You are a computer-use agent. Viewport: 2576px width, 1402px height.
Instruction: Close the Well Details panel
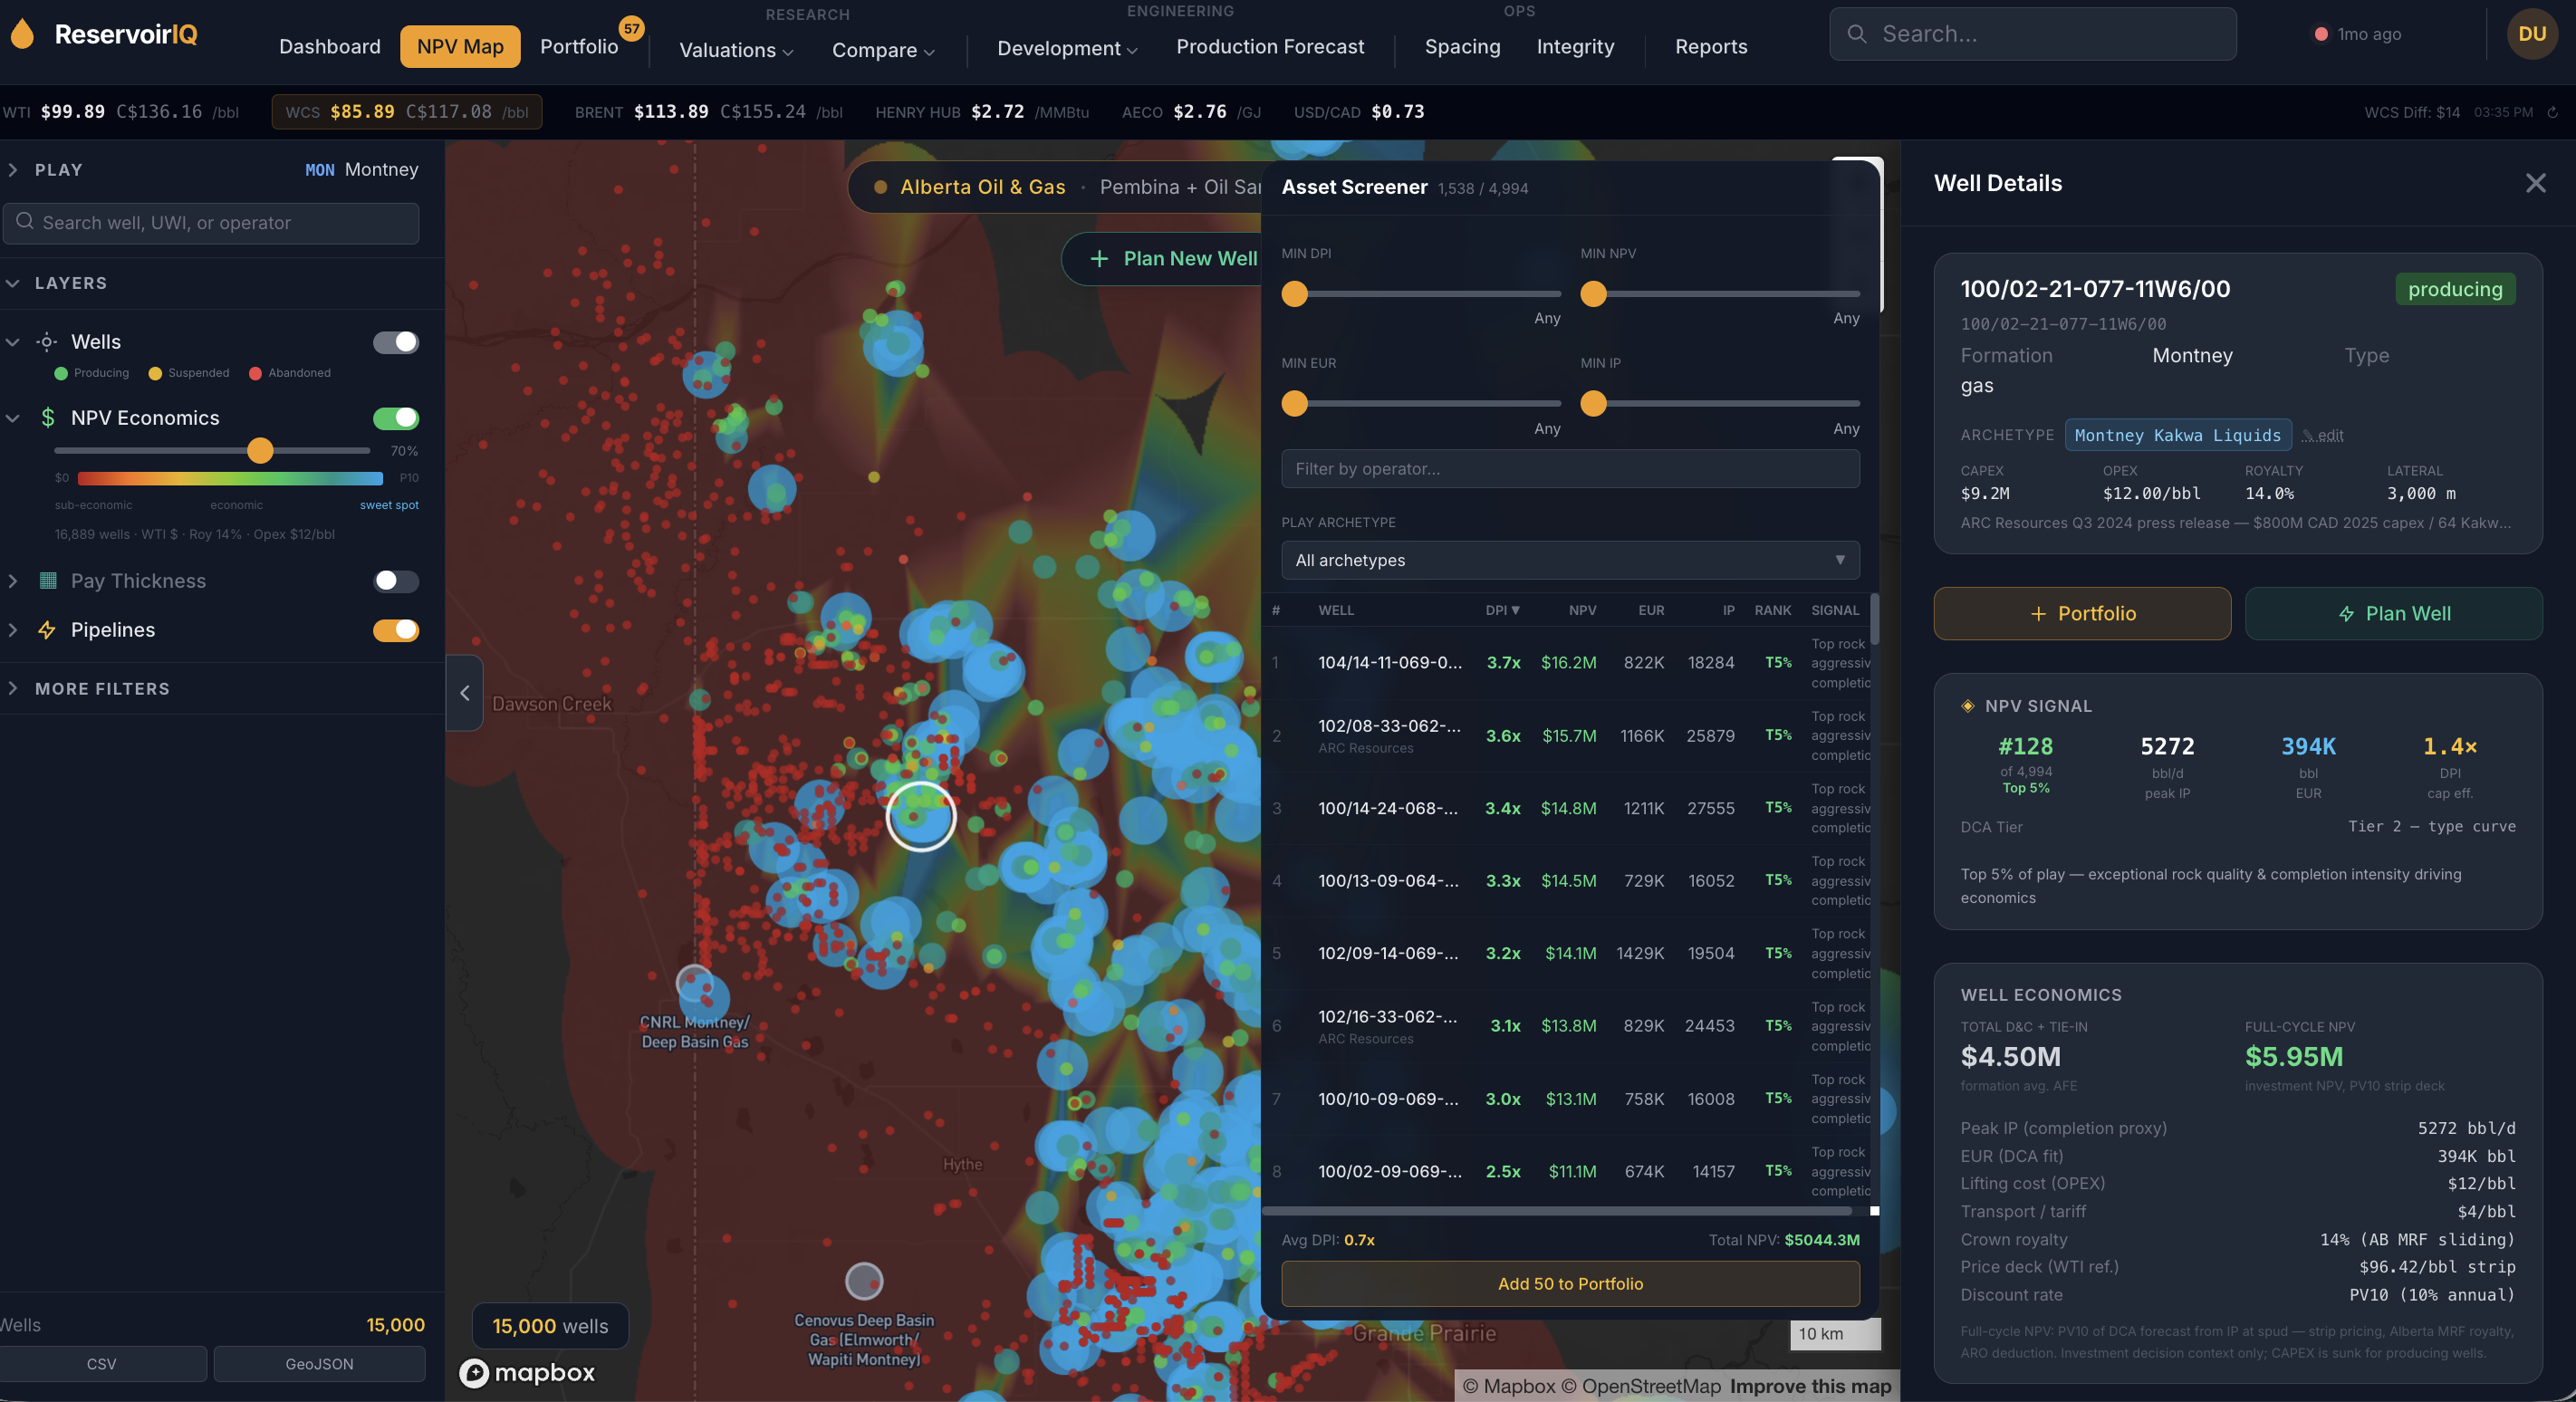[x=2535, y=183]
